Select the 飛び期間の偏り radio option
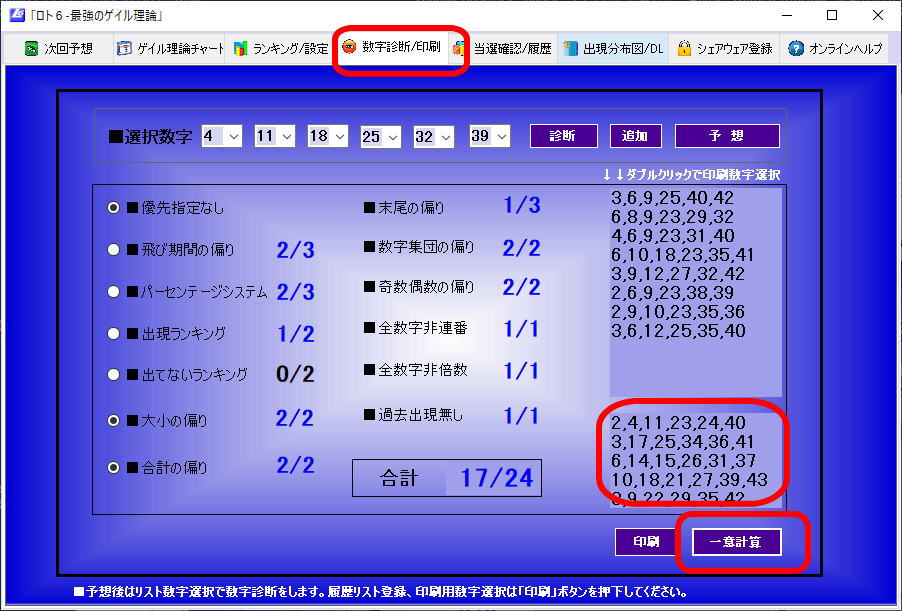The height and width of the screenshot is (611, 902). (x=114, y=250)
